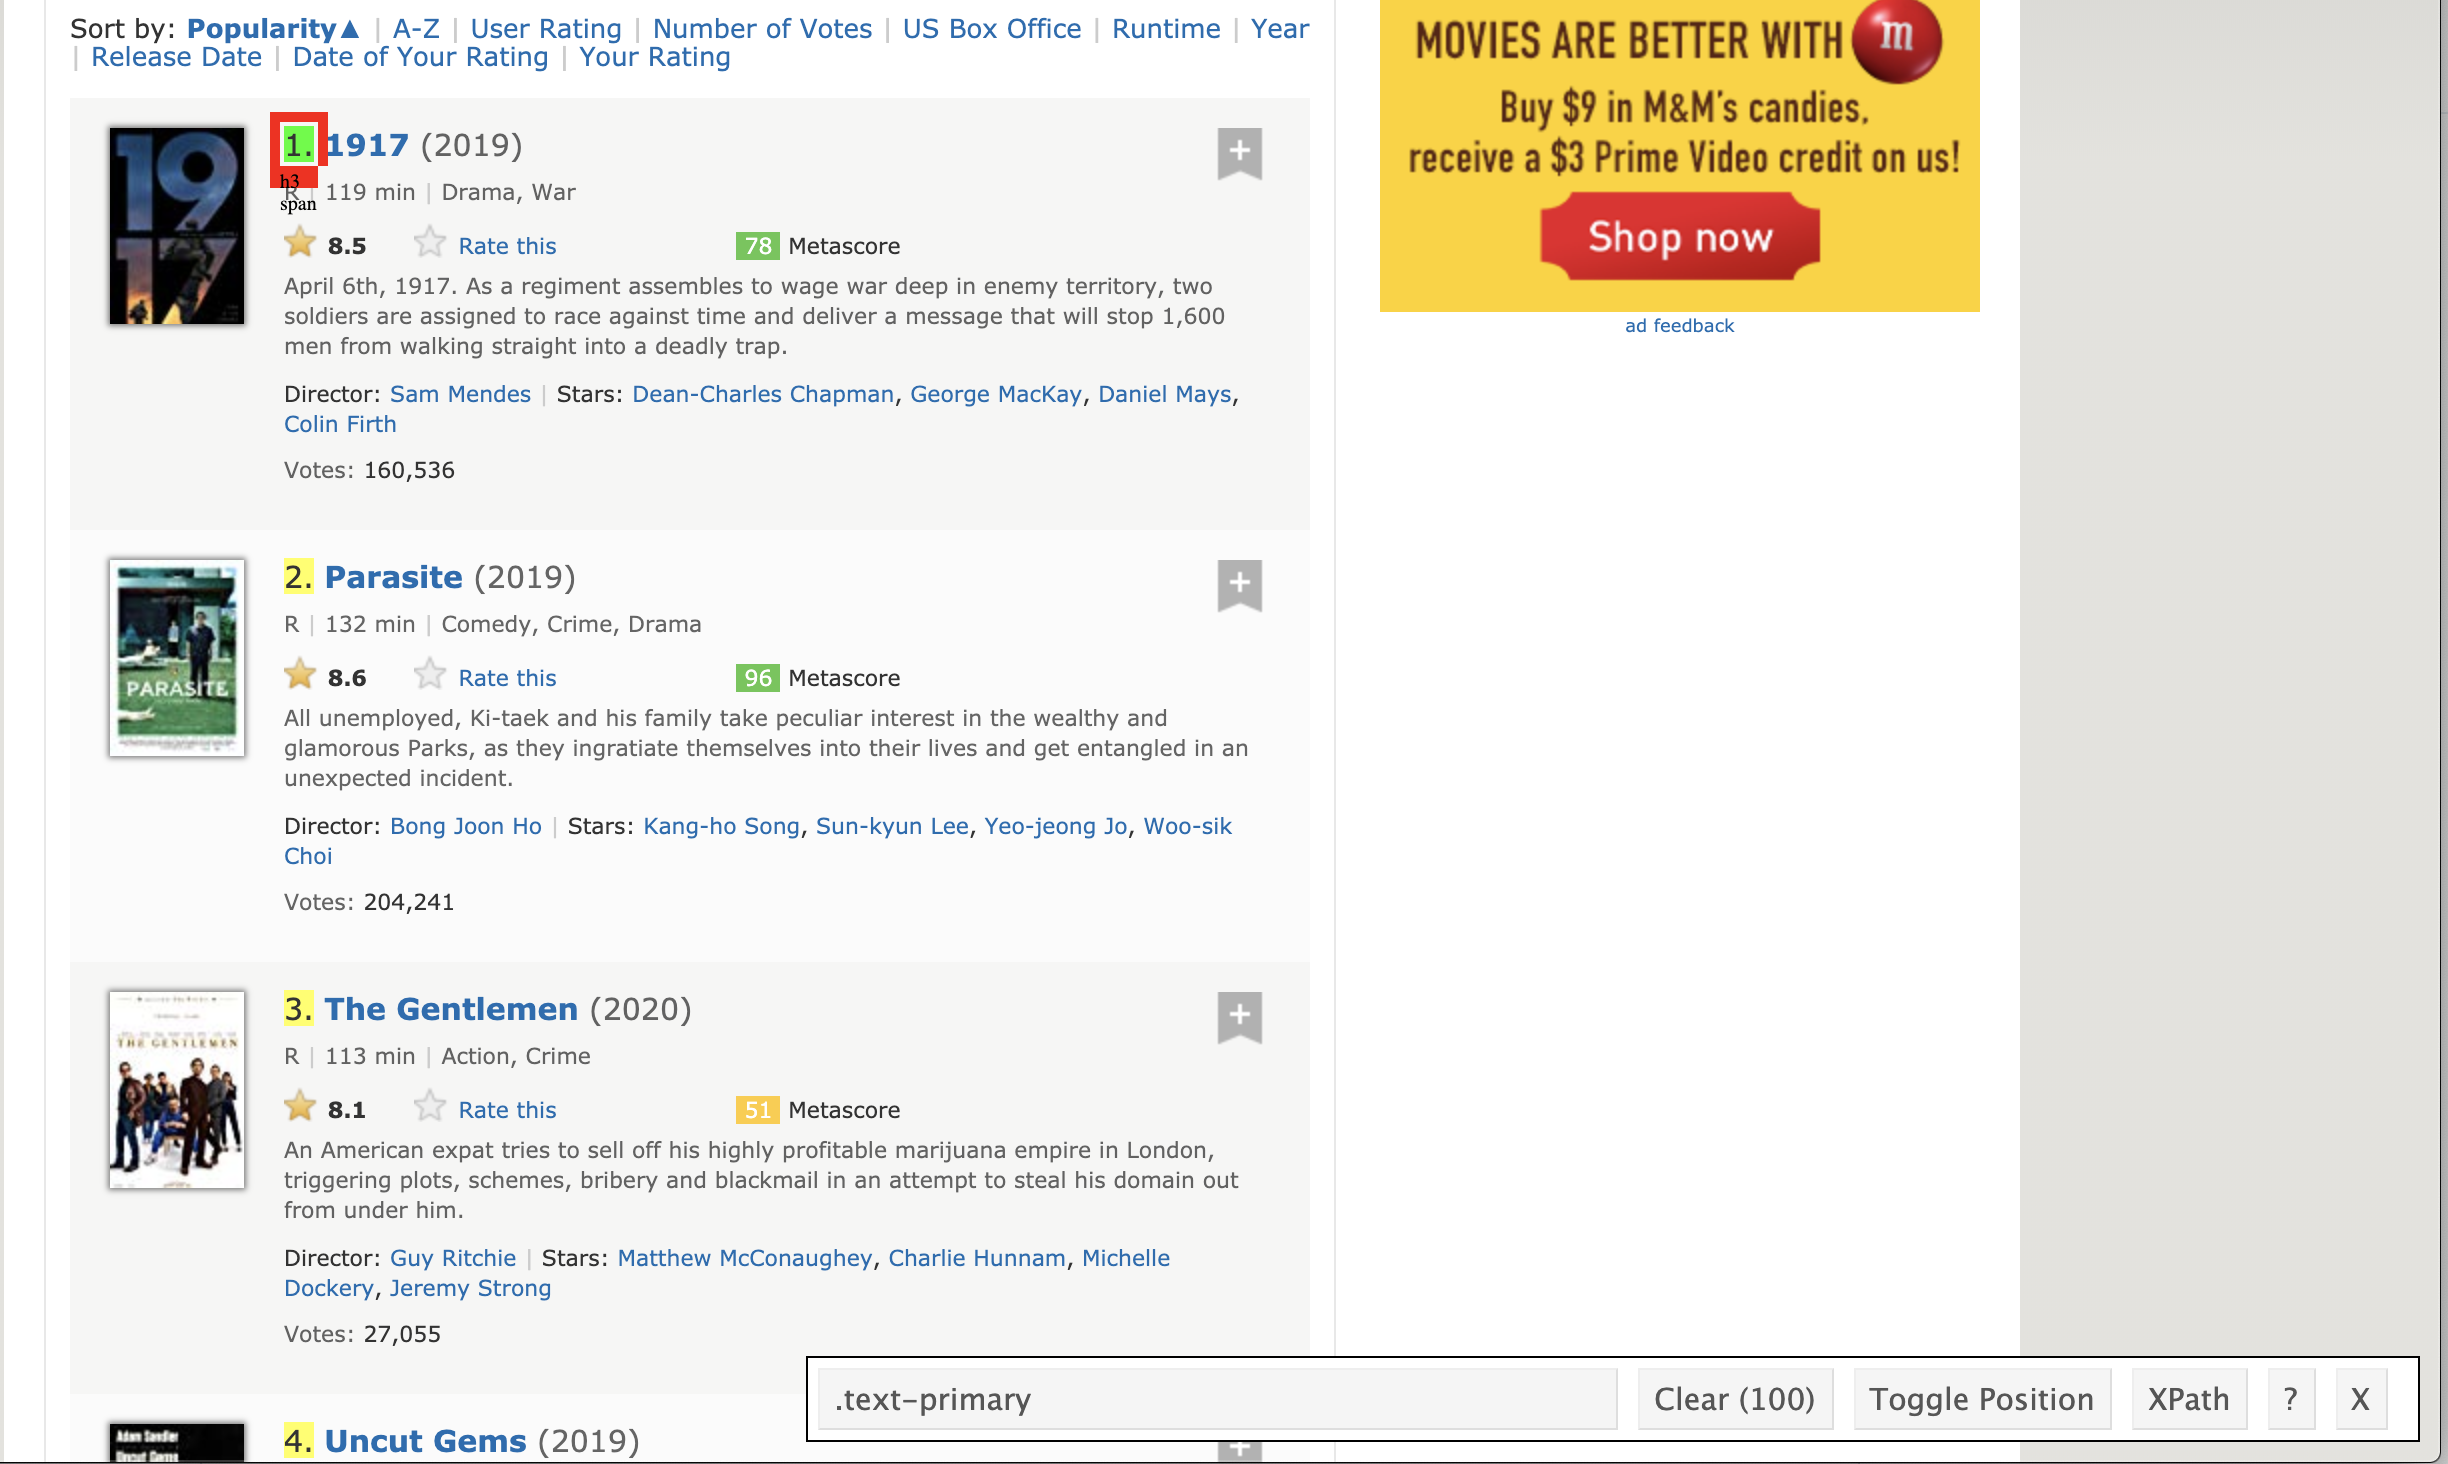Click the .text-primary selector input field
The width and height of the screenshot is (2448, 1464).
tap(1216, 1399)
